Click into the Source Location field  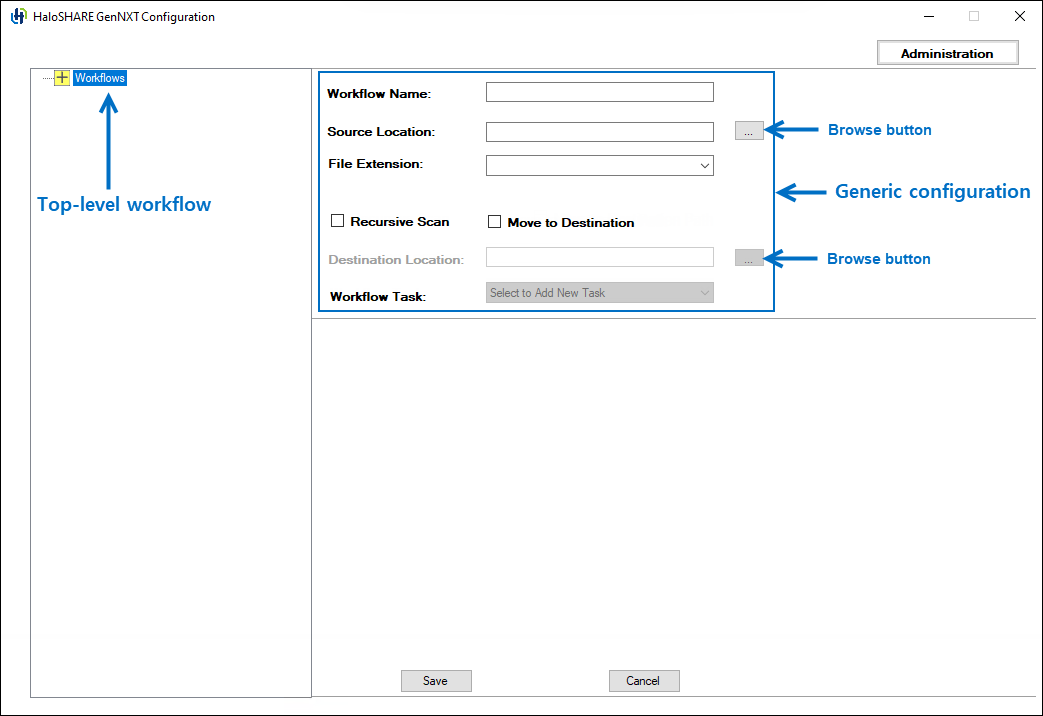pyautogui.click(x=599, y=132)
